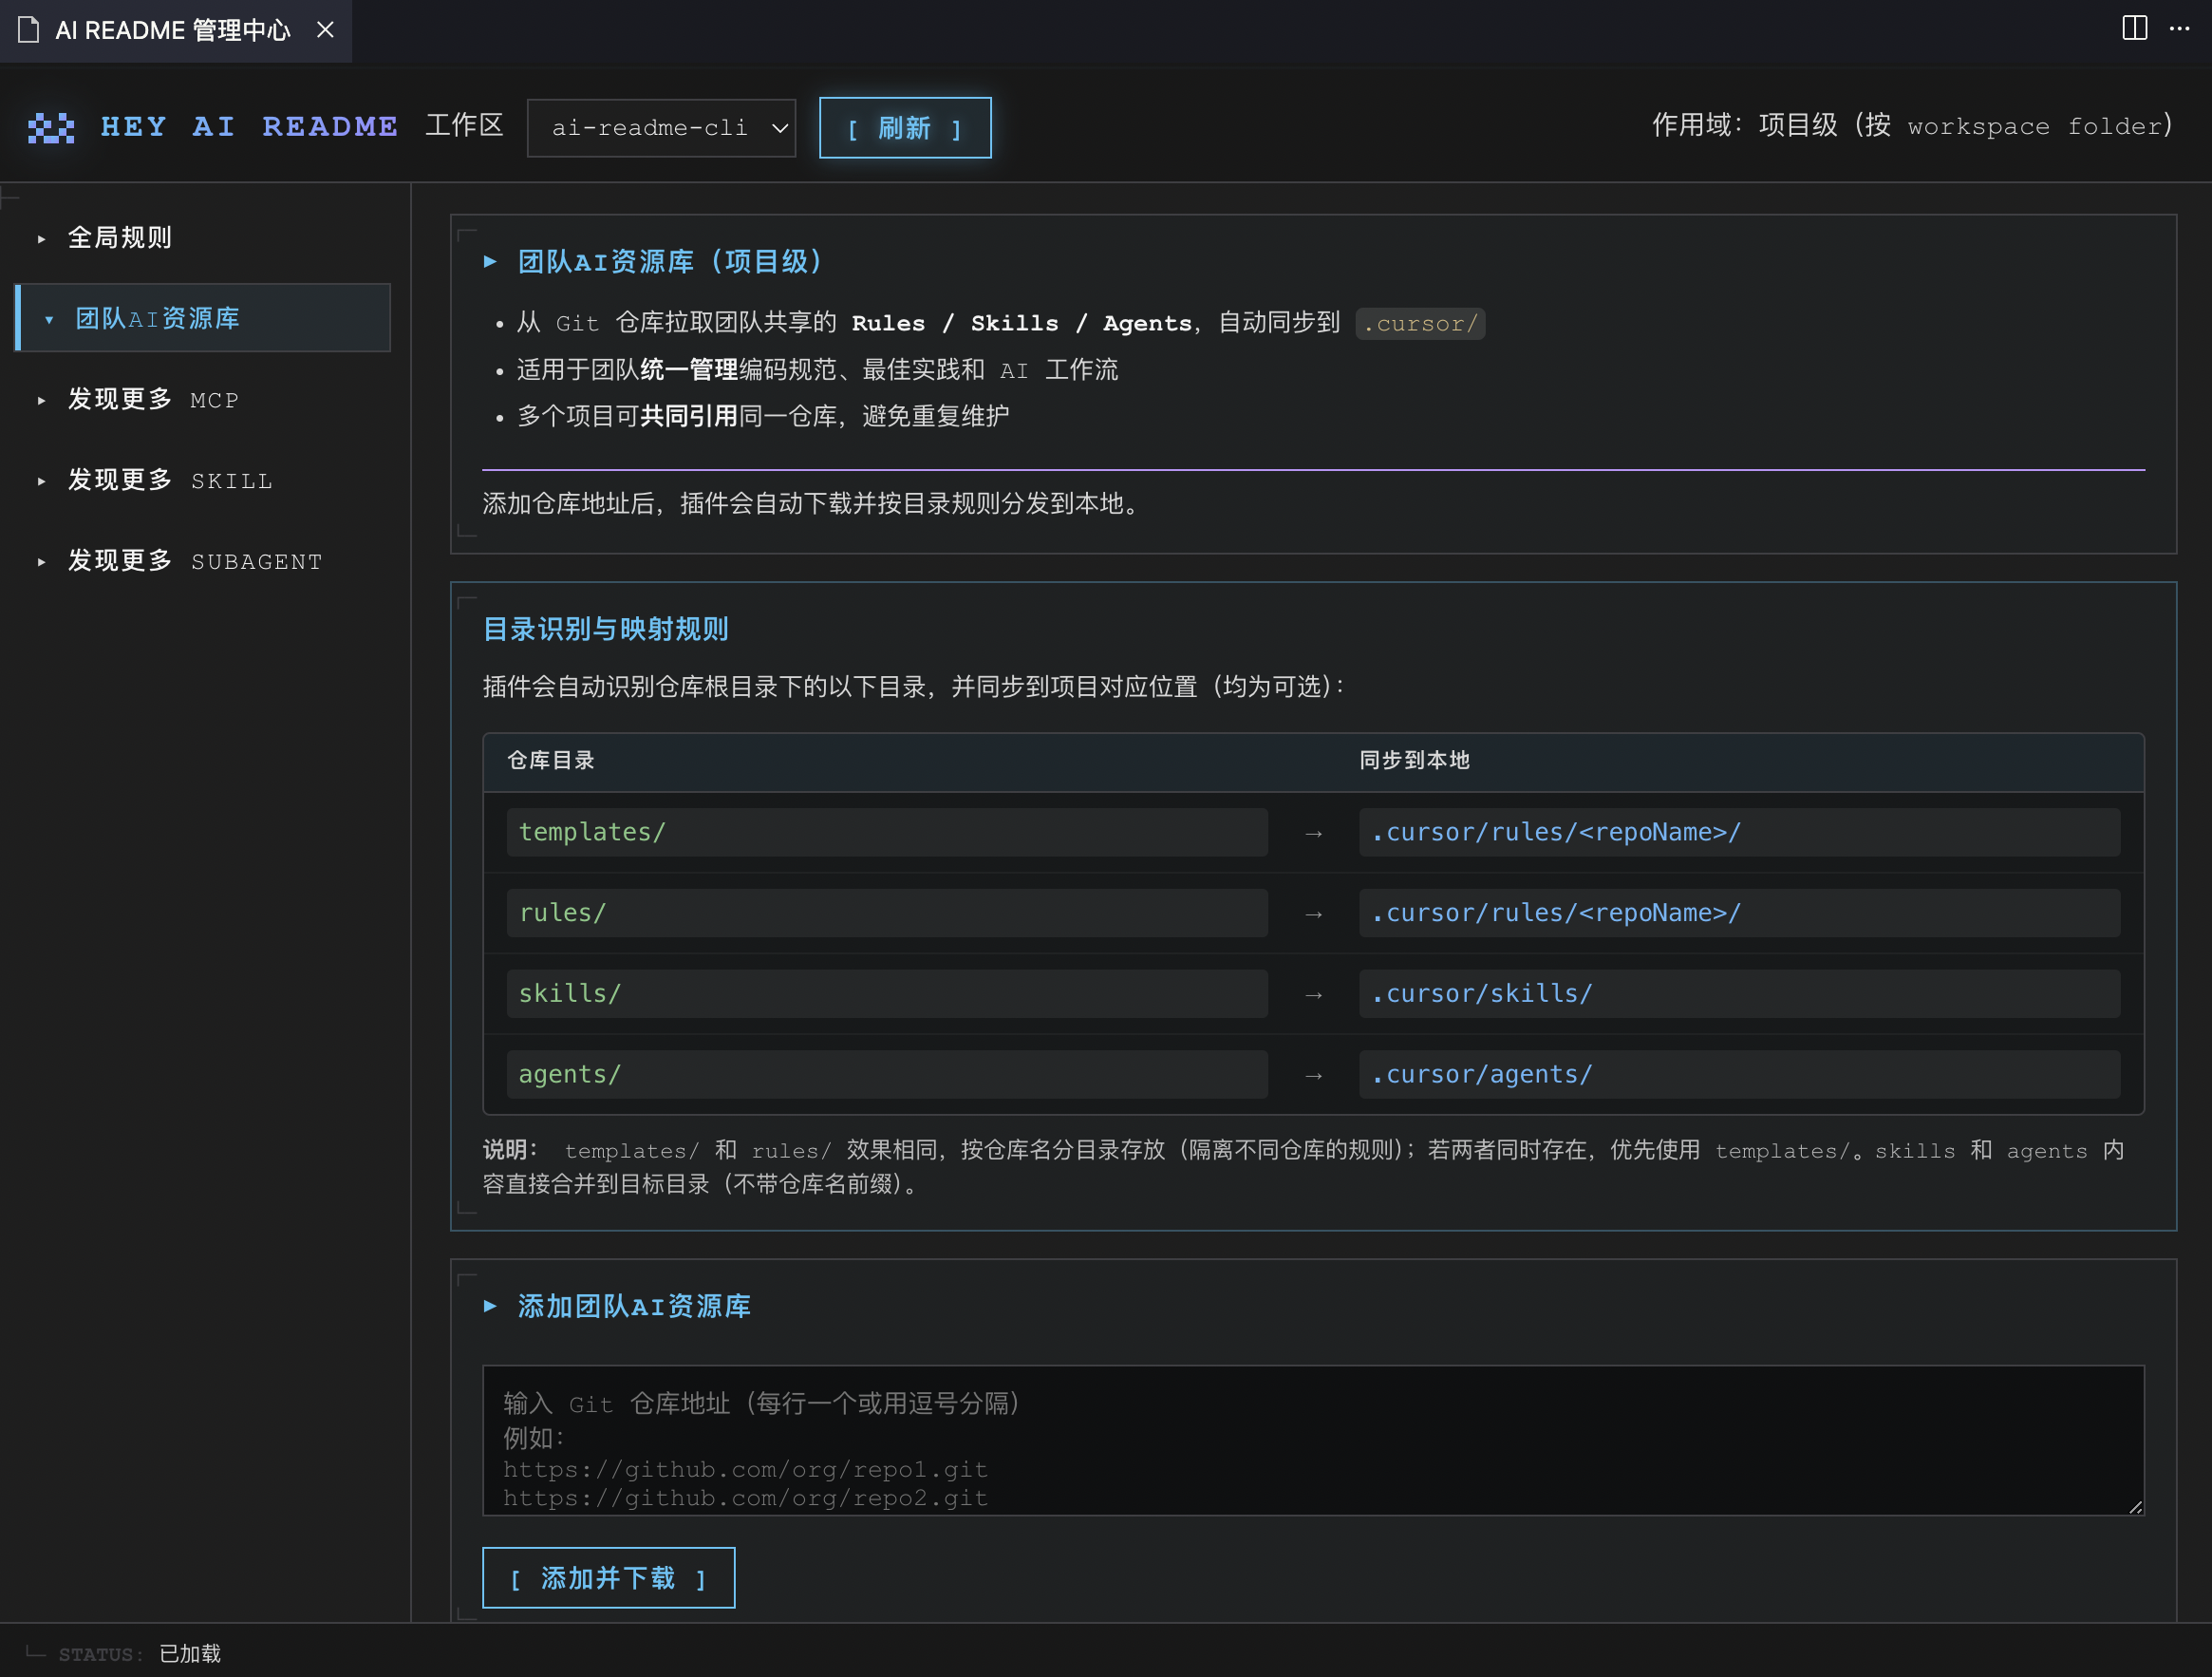This screenshot has width=2212, height=1677.
Task: Toggle the 添加团队AI资源库 section triangle
Action: [x=490, y=1306]
